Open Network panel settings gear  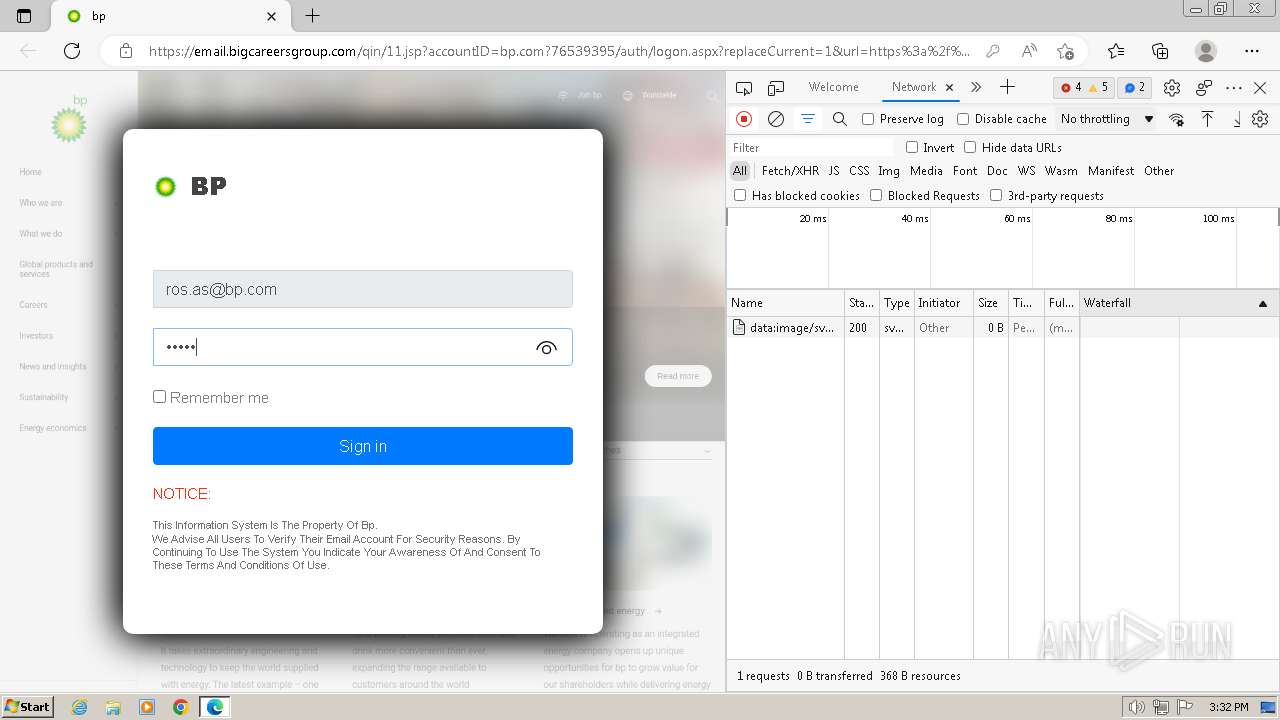(x=1260, y=119)
